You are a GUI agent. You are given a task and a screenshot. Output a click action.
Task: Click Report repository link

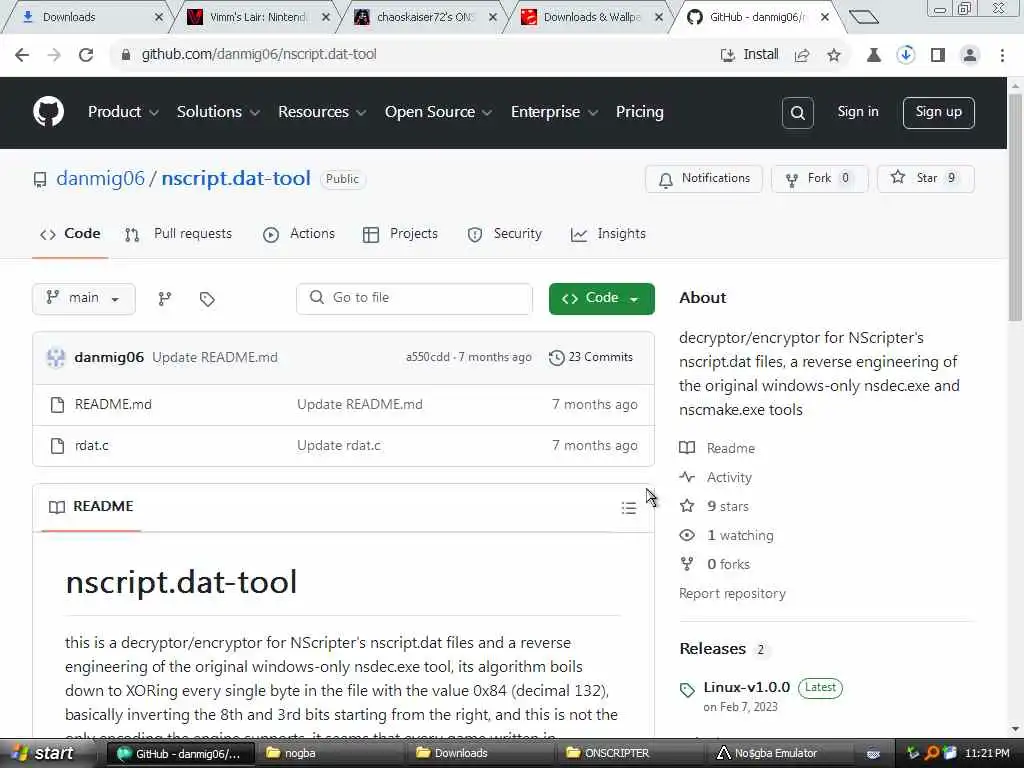pyautogui.click(x=732, y=594)
